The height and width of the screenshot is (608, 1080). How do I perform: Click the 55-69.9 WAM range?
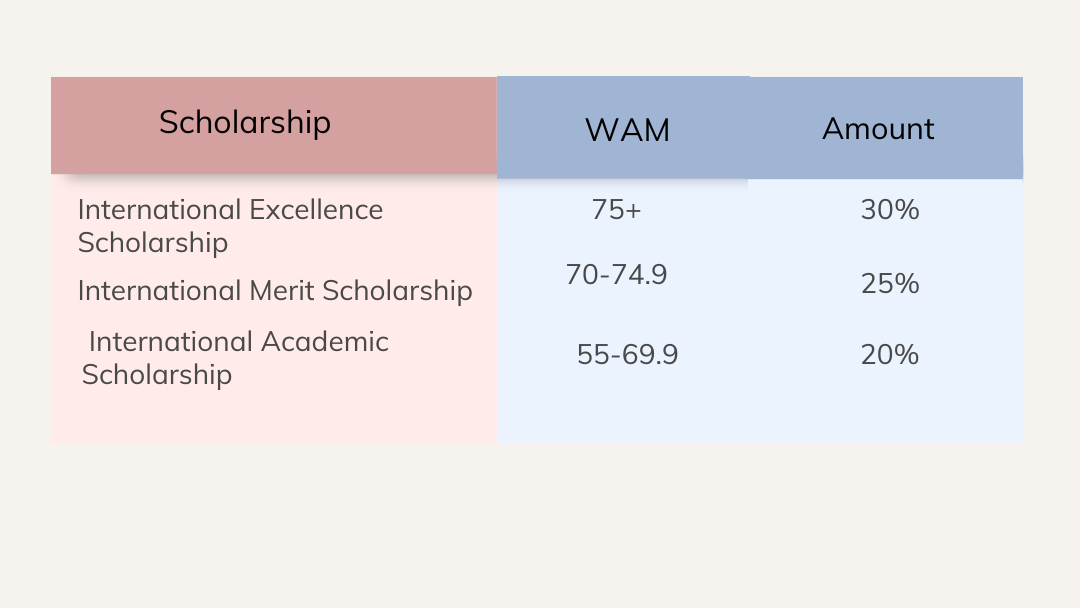[x=627, y=355]
